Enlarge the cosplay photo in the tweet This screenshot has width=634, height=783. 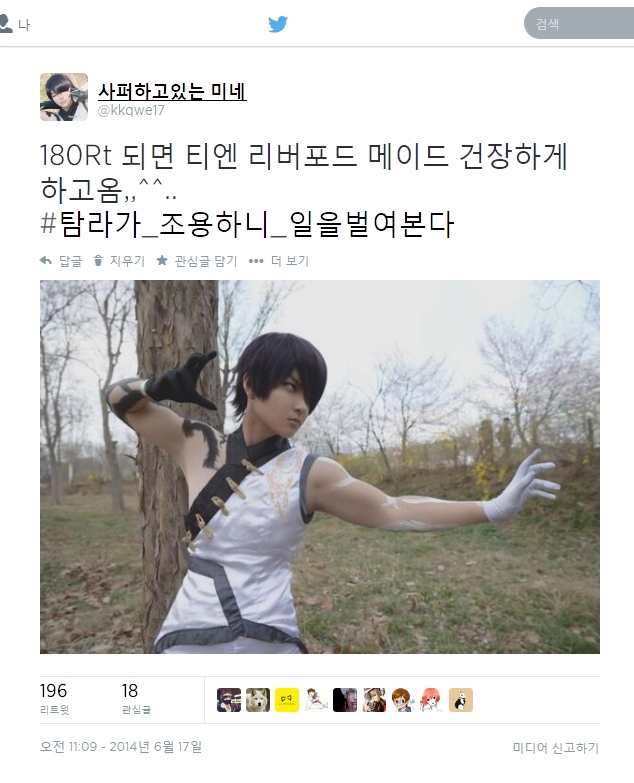[319, 466]
